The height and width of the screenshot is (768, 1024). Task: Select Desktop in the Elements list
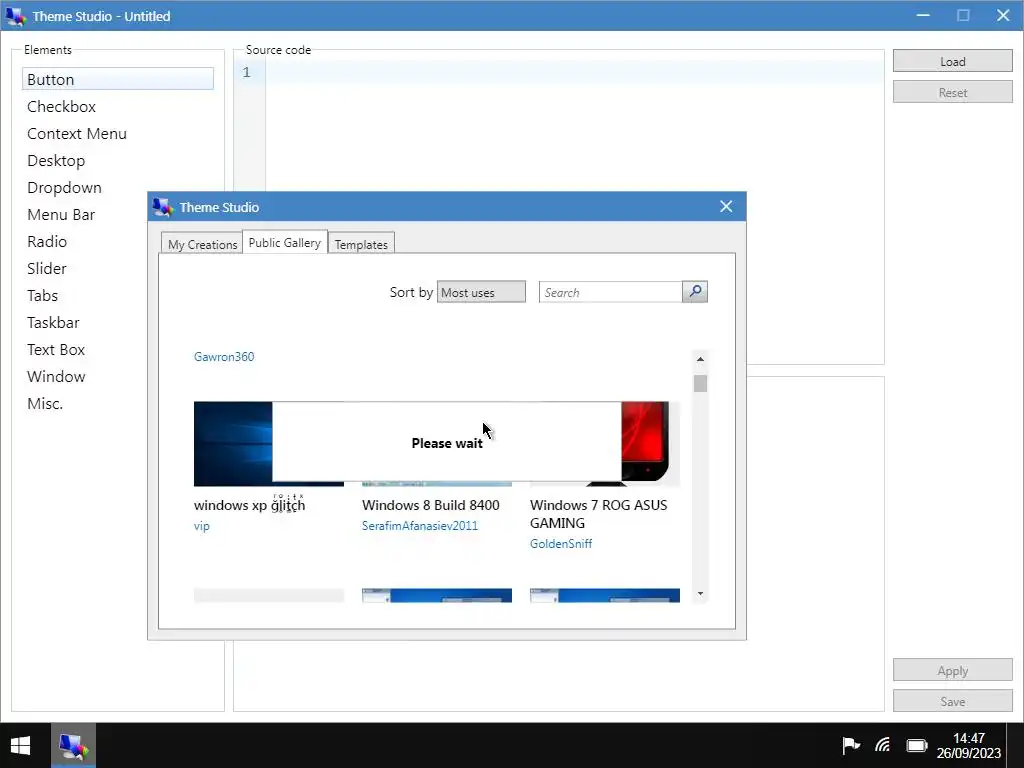(x=118, y=160)
